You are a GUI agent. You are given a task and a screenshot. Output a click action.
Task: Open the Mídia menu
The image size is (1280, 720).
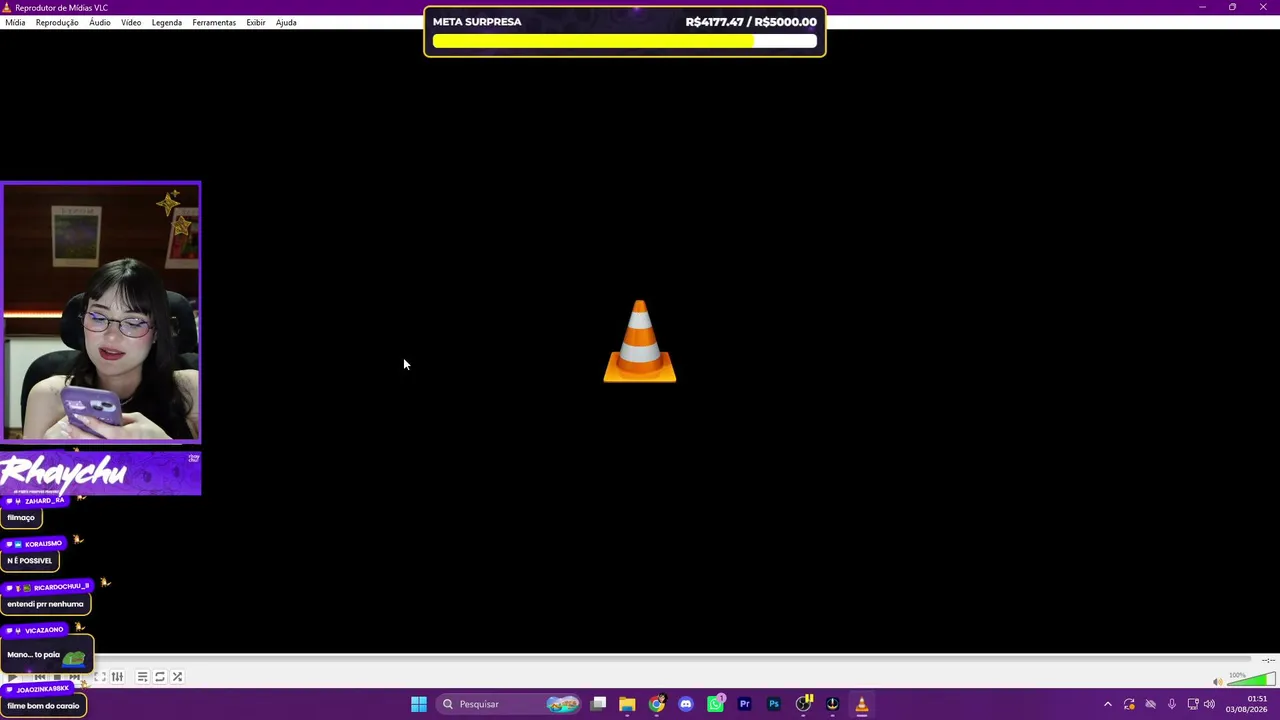pyautogui.click(x=15, y=22)
